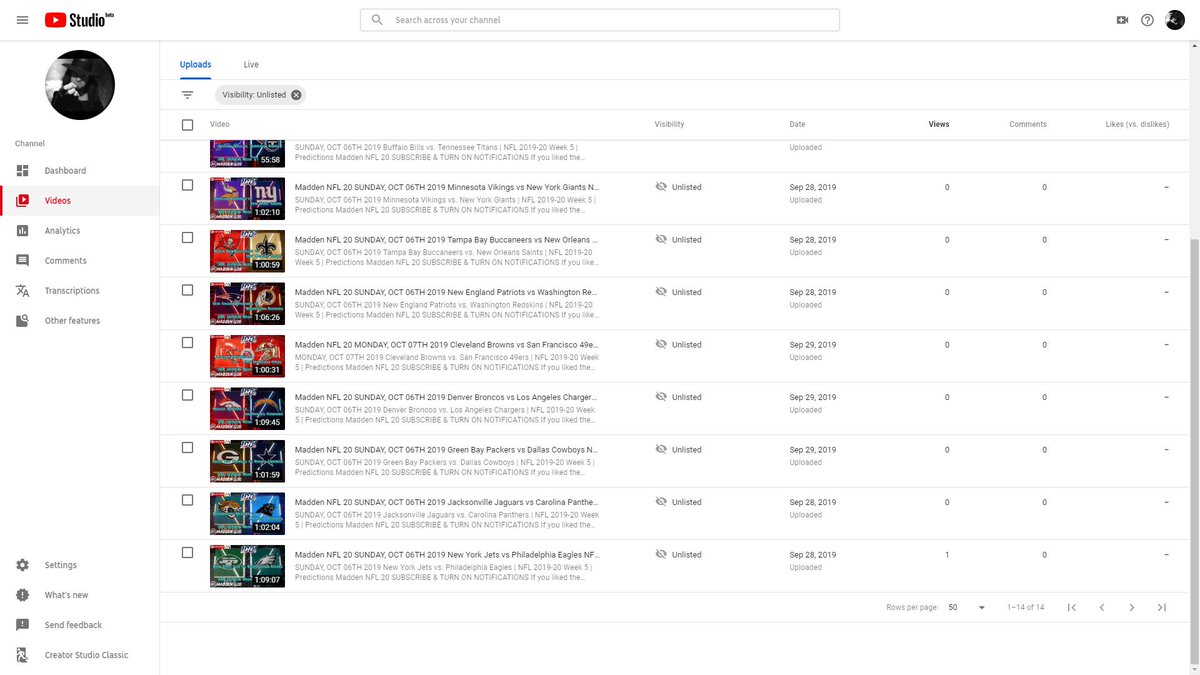Open the hamburger navigation menu
This screenshot has height=675, width=1200.
click(22, 20)
